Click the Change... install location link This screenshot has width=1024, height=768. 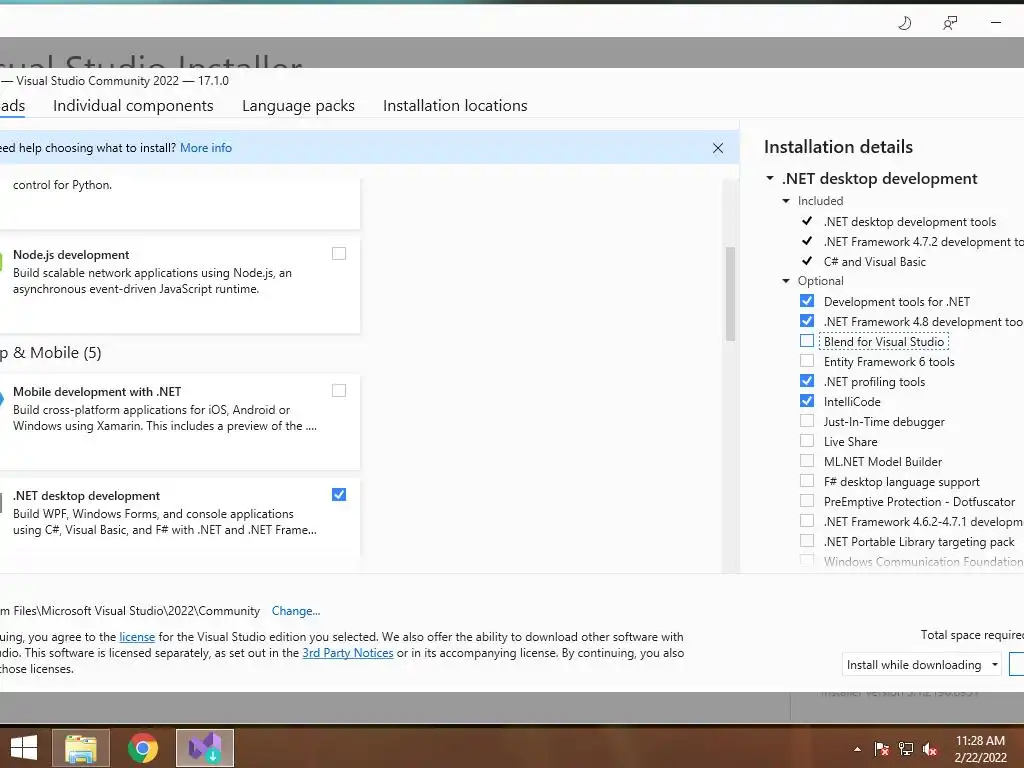[x=296, y=611]
